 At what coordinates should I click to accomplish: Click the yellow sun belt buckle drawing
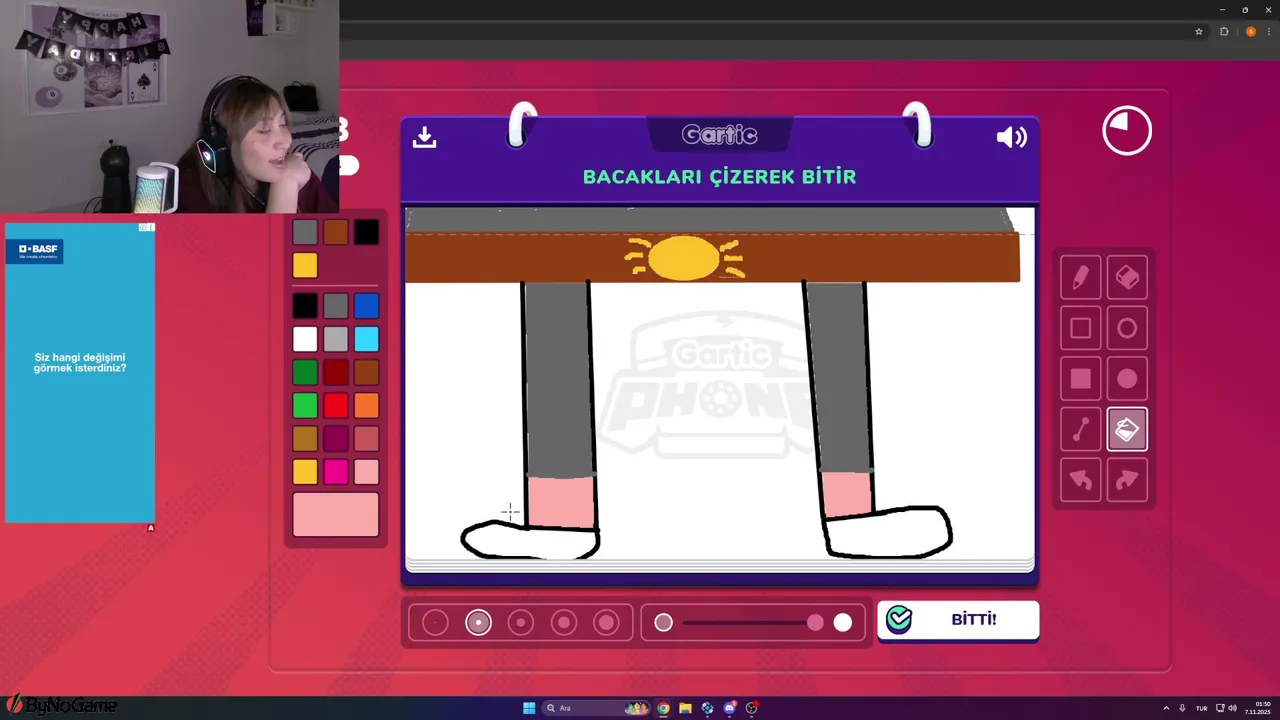(685, 258)
